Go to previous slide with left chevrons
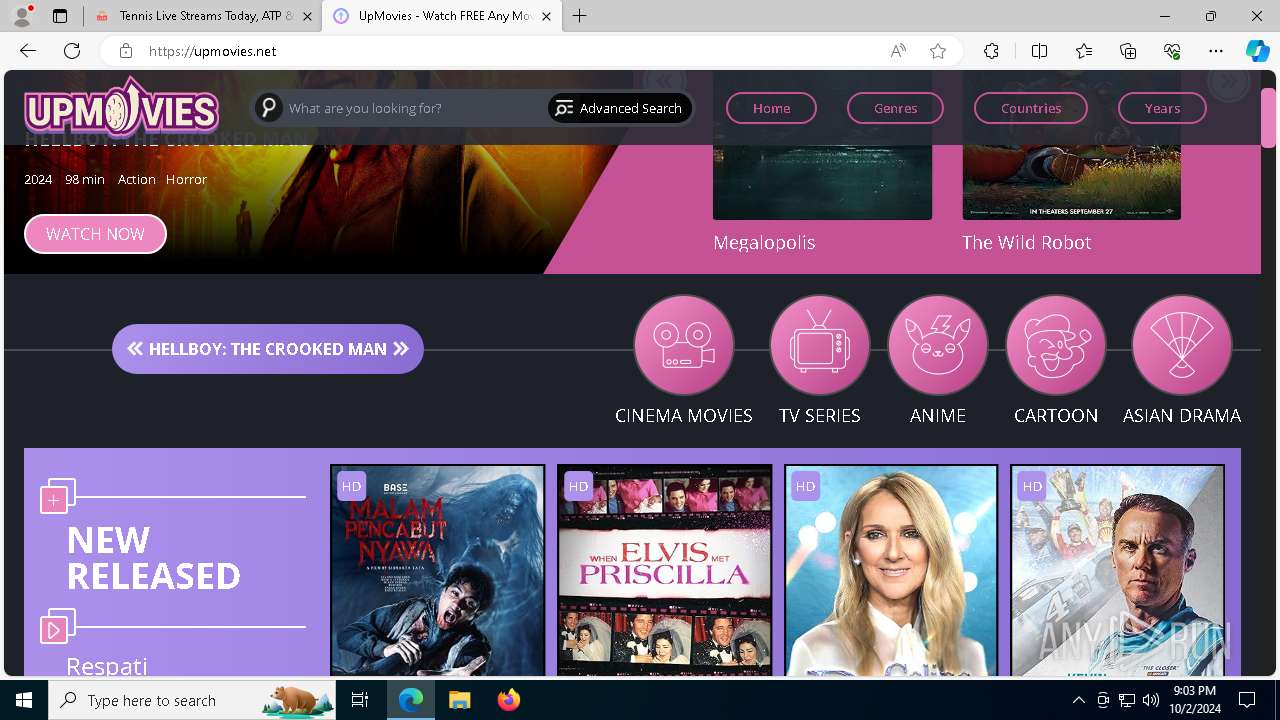This screenshot has height=720, width=1280. pyautogui.click(x=135, y=349)
